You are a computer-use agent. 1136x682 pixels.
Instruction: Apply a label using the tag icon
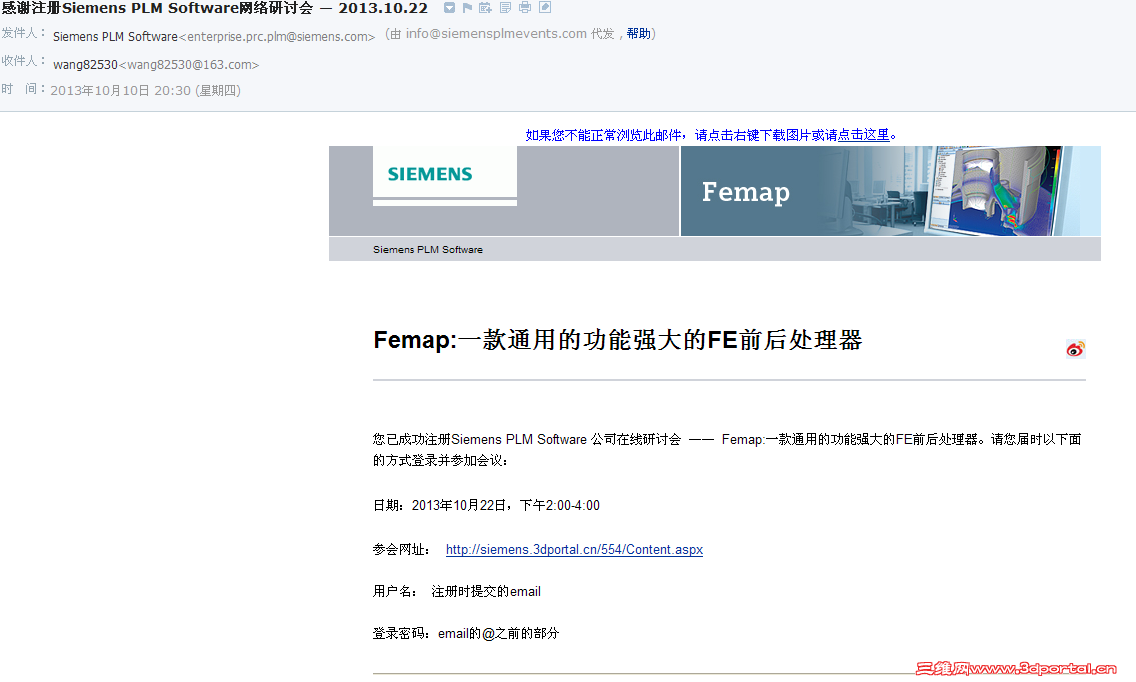click(544, 7)
